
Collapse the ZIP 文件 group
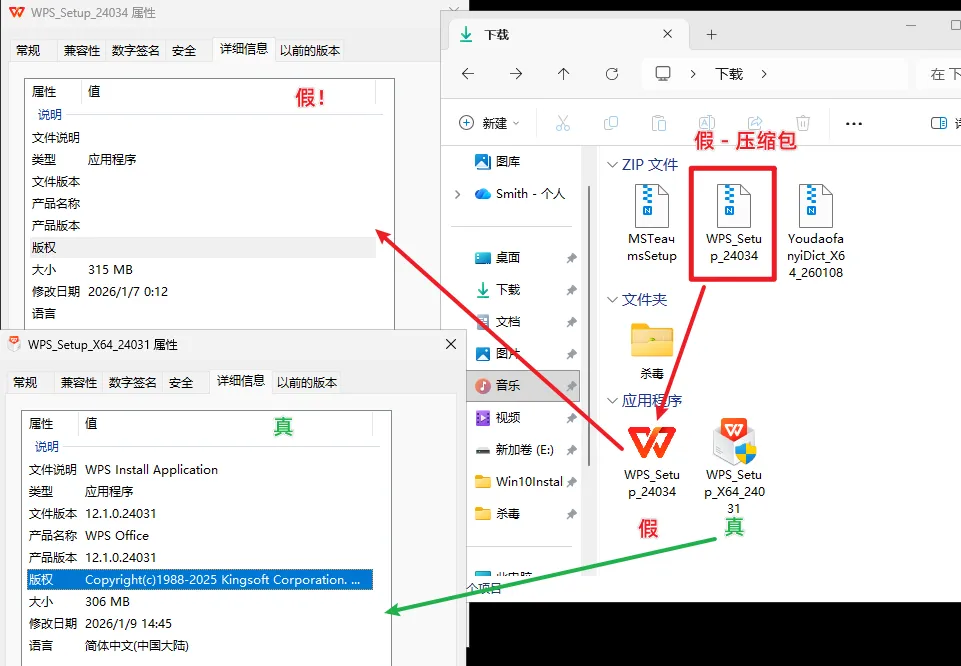coord(612,165)
